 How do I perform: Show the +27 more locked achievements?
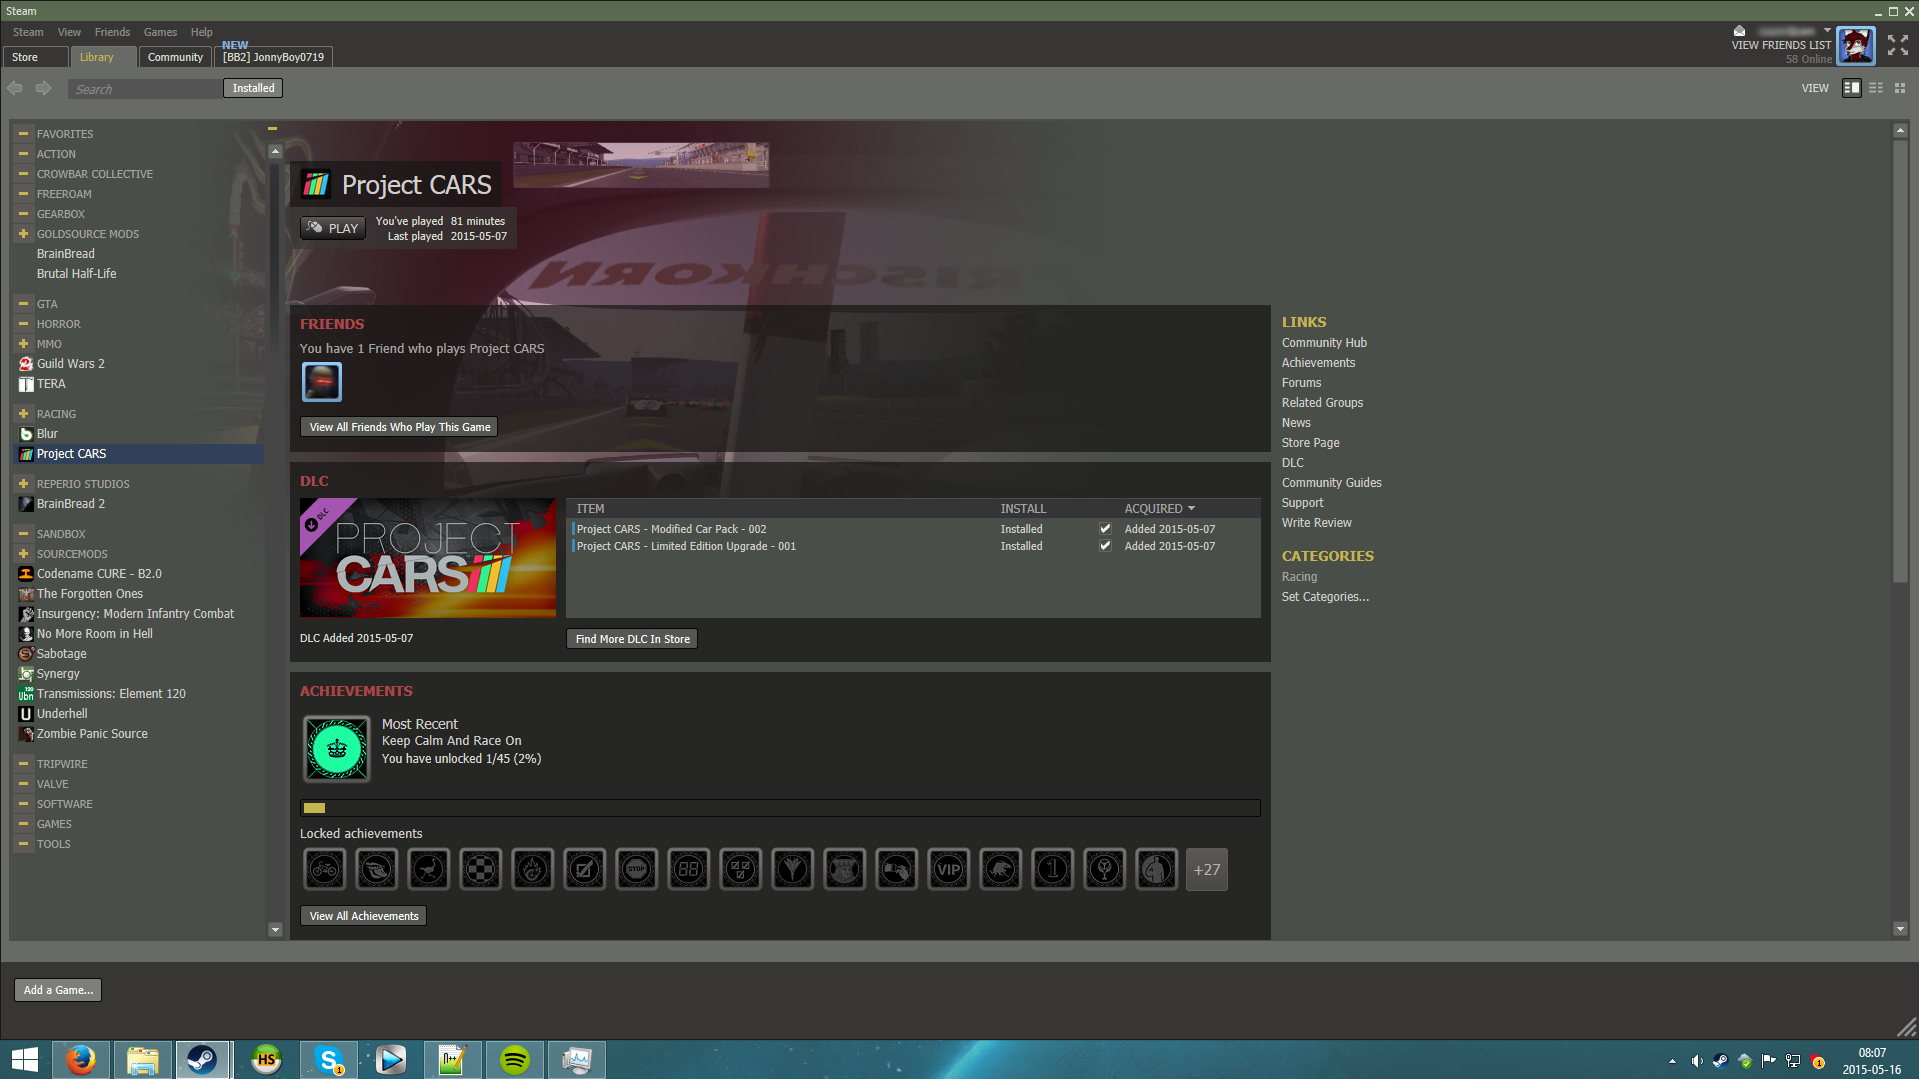point(1206,869)
